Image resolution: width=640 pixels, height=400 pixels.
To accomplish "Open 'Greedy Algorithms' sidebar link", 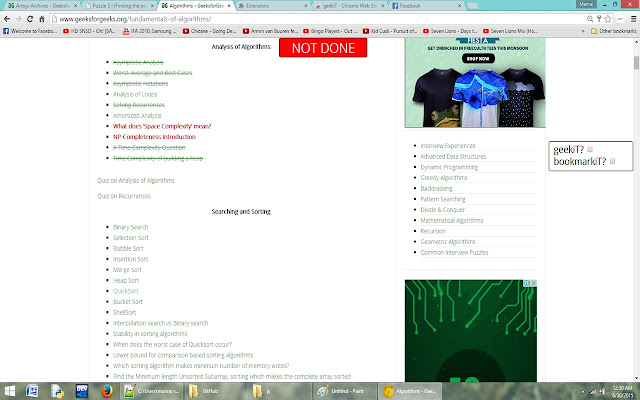I will pyautogui.click(x=444, y=178).
